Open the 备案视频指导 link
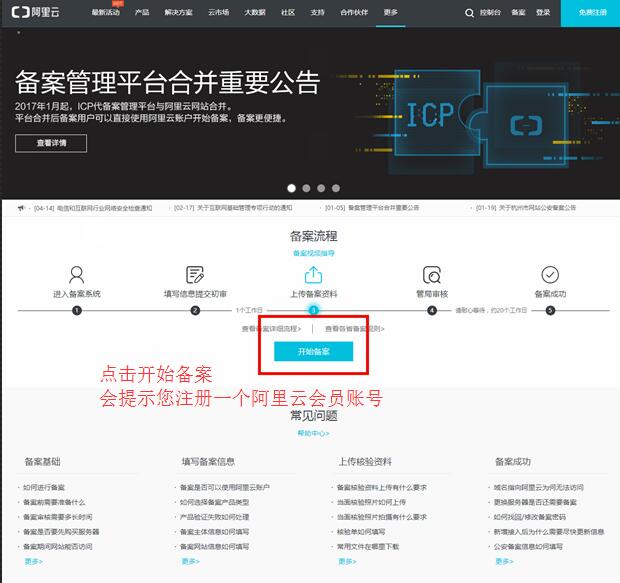The width and height of the screenshot is (620, 583). 314,253
